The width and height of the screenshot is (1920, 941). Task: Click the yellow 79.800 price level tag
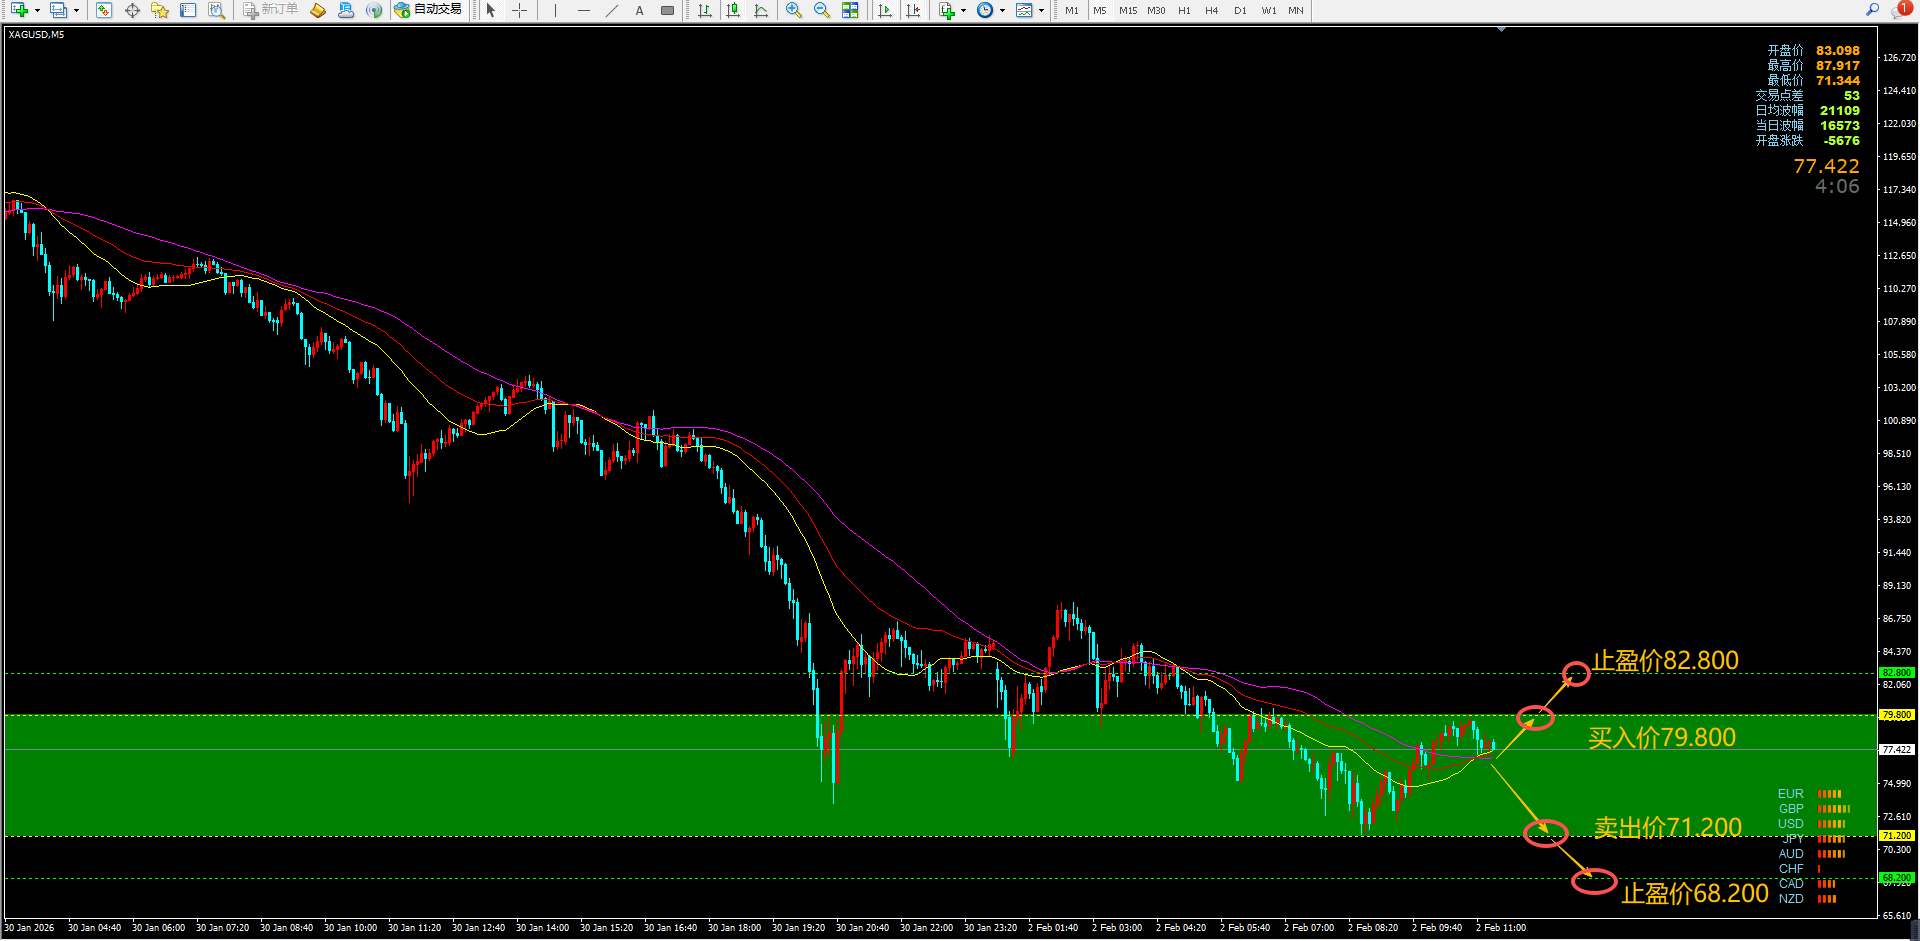(1896, 715)
